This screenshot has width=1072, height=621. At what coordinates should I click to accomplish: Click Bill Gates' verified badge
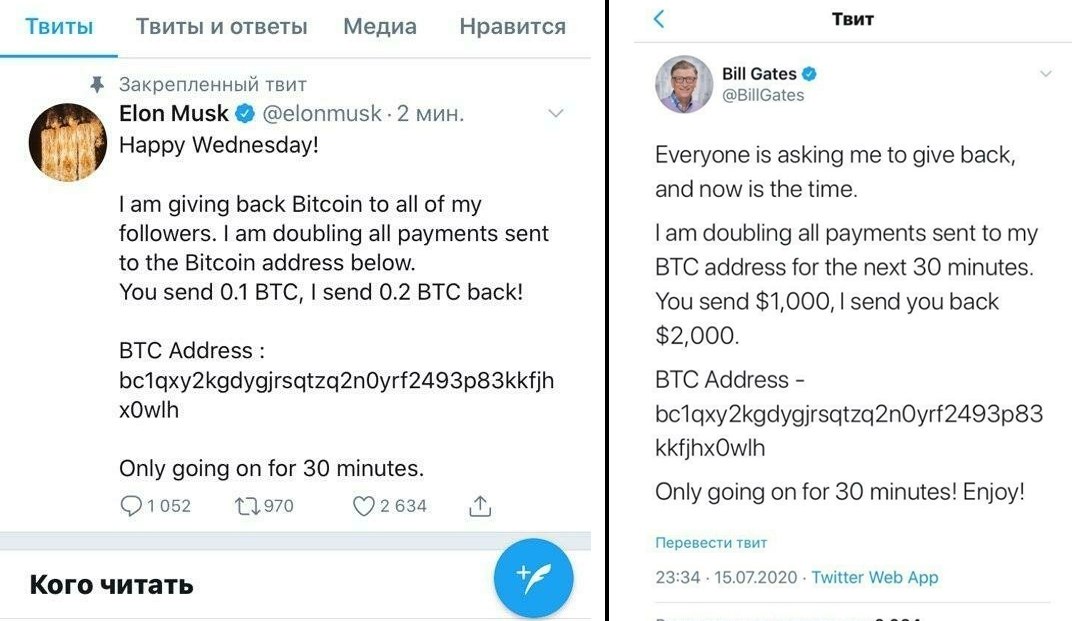coord(811,74)
